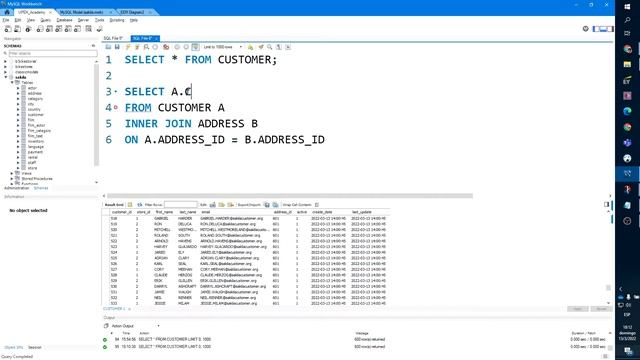The height and width of the screenshot is (360, 640).
Task: Open the Server menu
Action: (83, 20)
